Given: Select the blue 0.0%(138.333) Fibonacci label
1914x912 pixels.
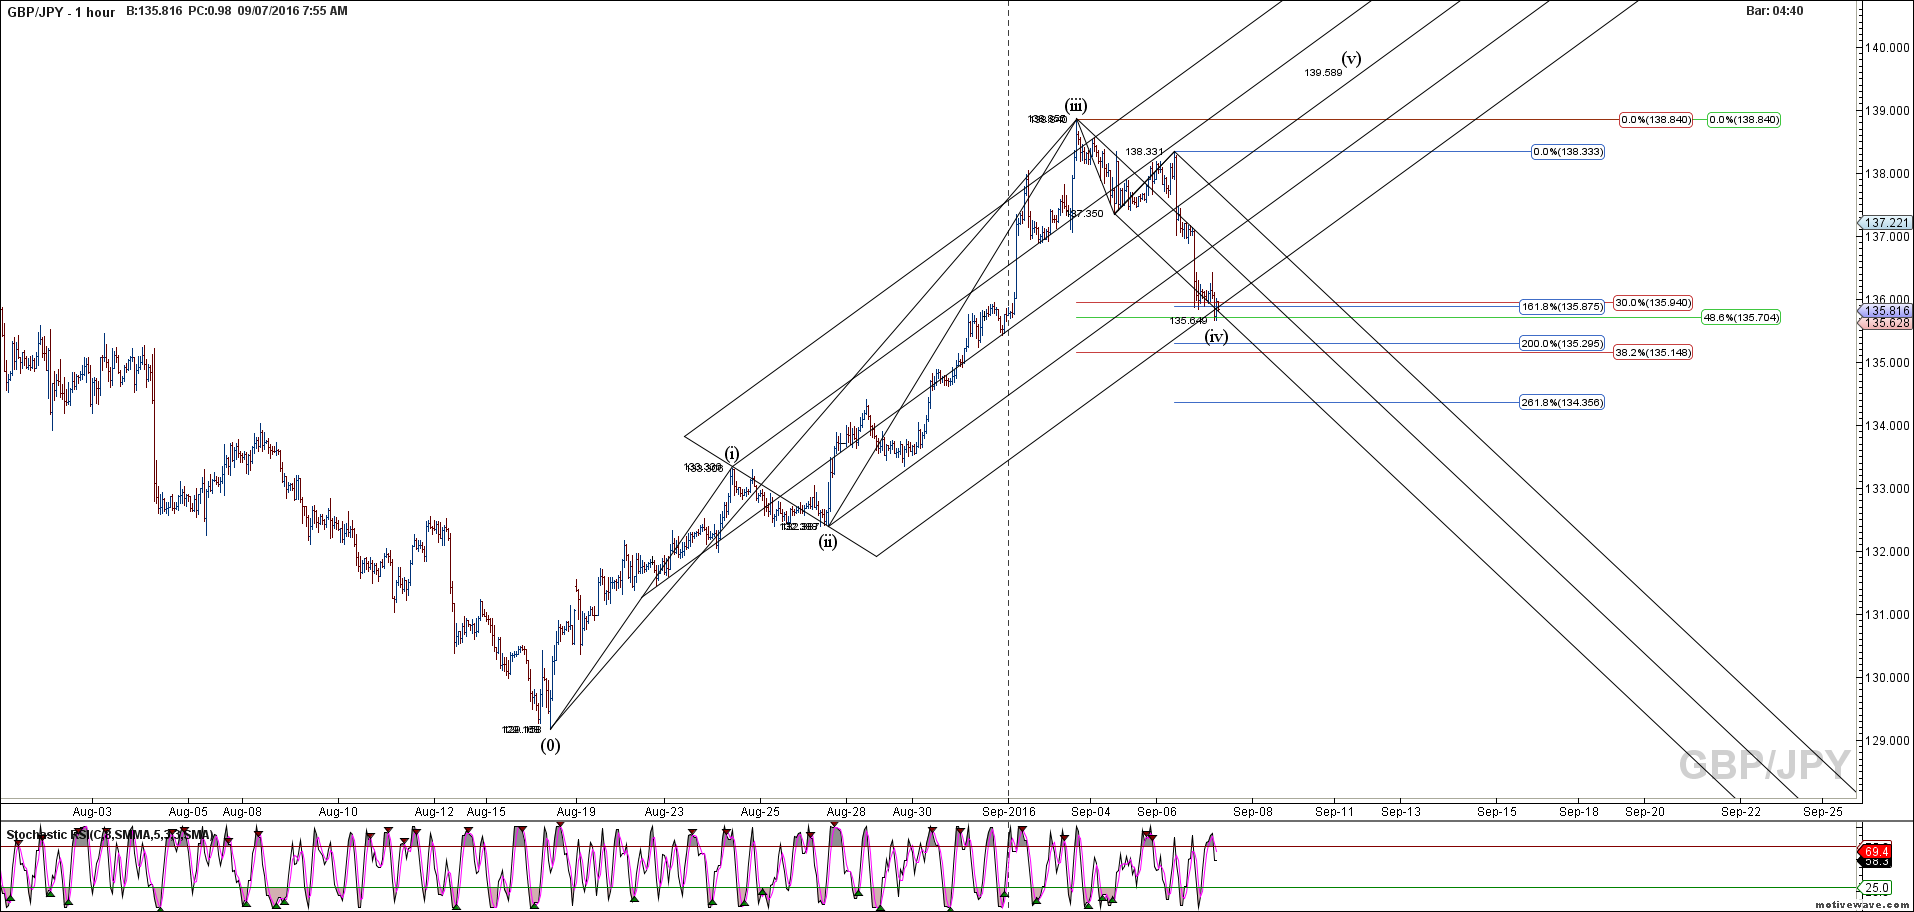Looking at the screenshot, I should click(1568, 152).
